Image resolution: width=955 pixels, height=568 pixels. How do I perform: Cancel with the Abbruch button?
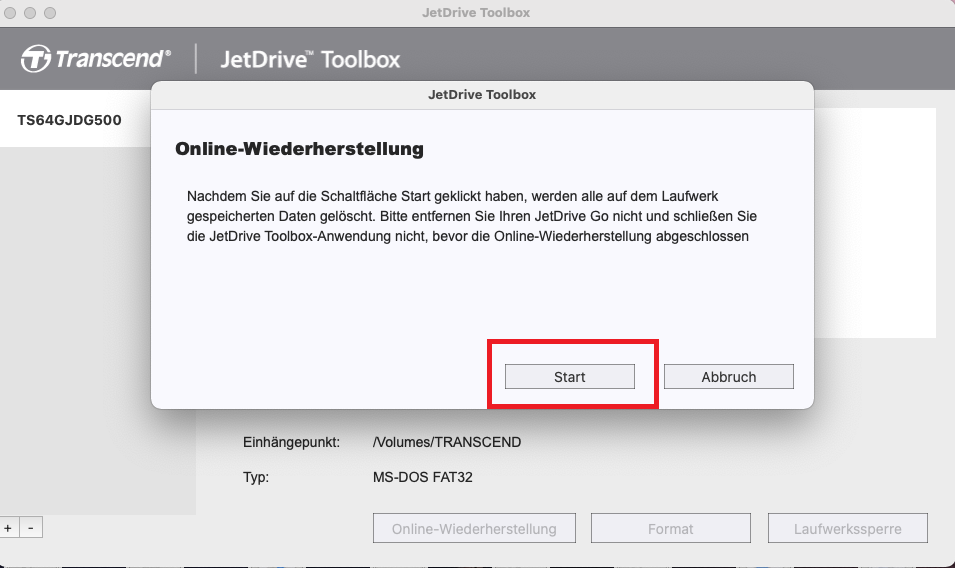[728, 376]
